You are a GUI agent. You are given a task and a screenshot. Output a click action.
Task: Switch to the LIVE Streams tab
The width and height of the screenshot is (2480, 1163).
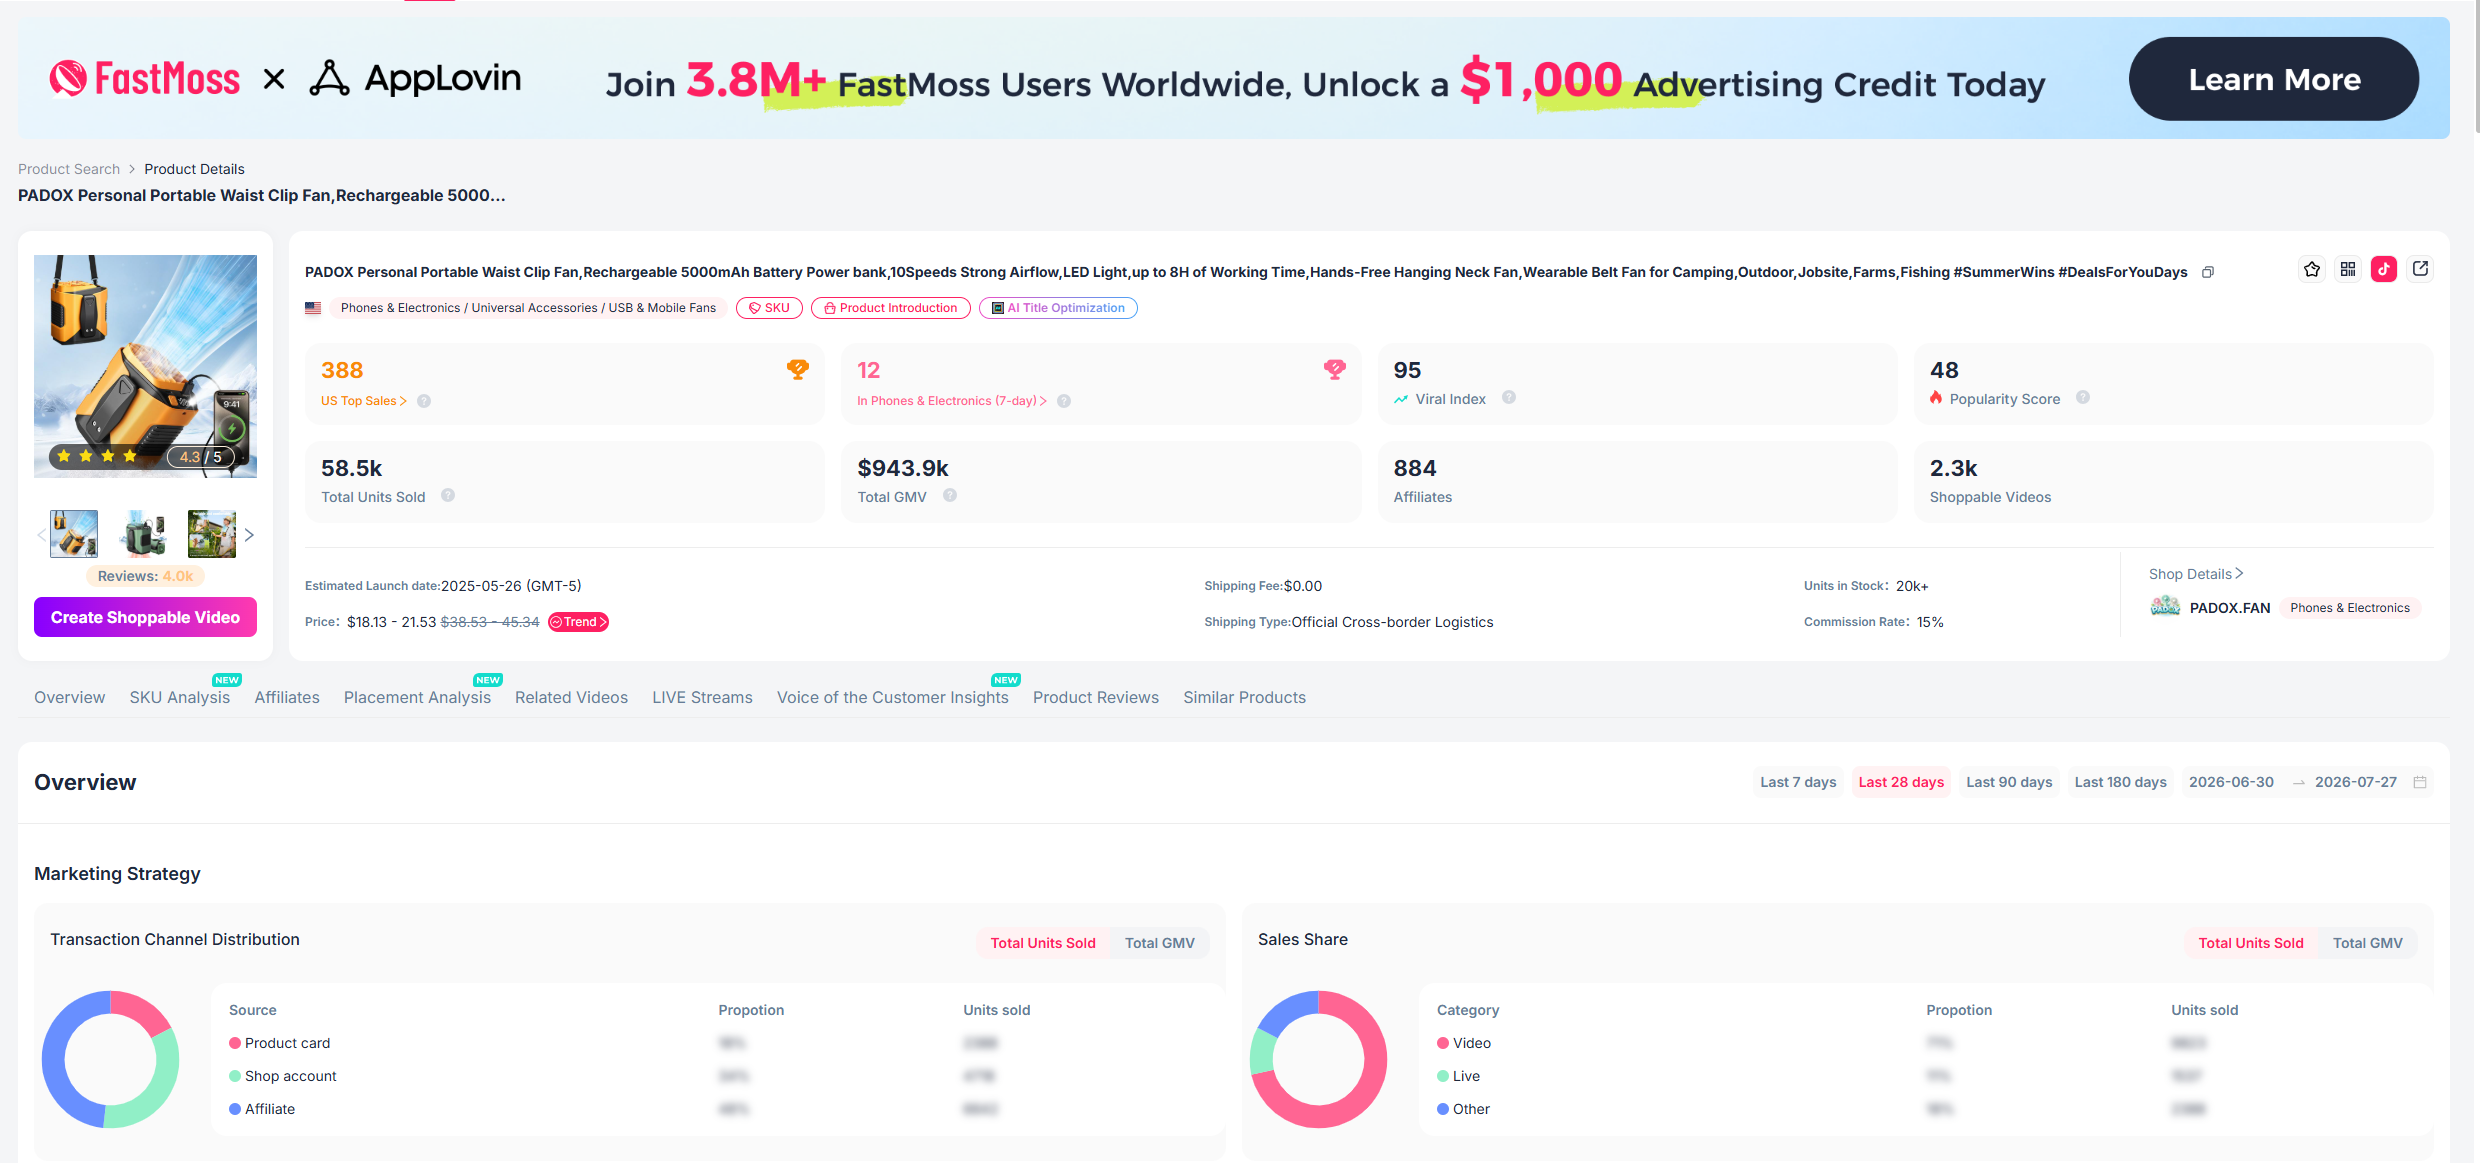(702, 697)
